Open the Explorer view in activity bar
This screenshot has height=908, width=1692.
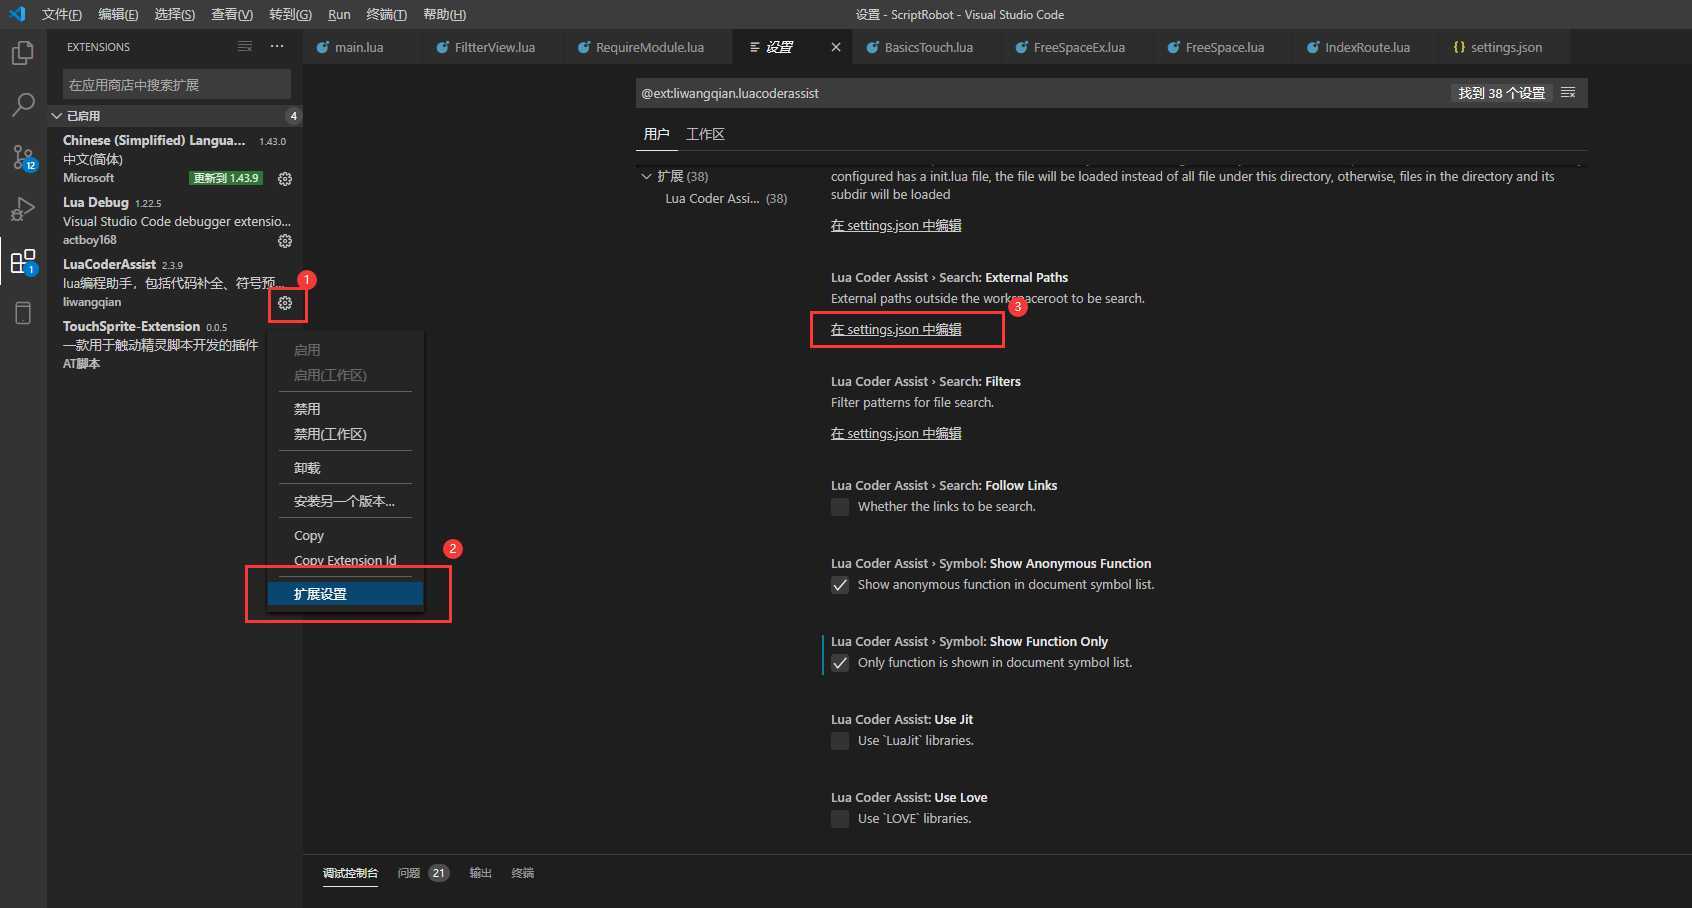tap(23, 52)
